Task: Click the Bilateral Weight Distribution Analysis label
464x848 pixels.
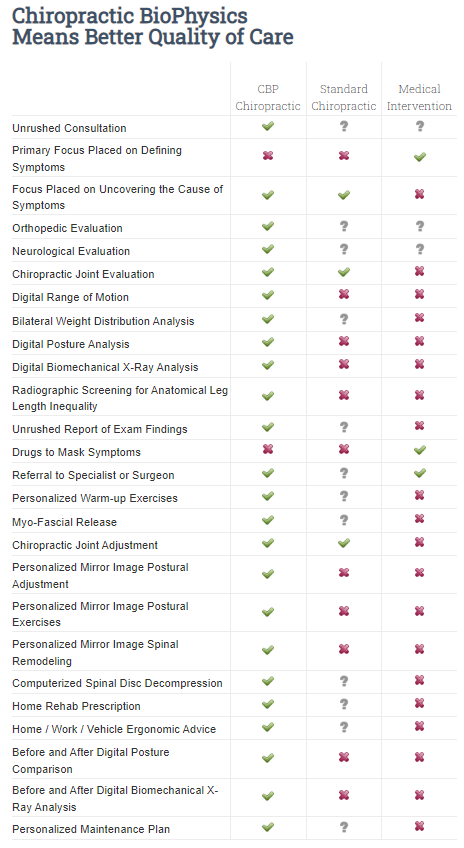Action: pos(103,321)
